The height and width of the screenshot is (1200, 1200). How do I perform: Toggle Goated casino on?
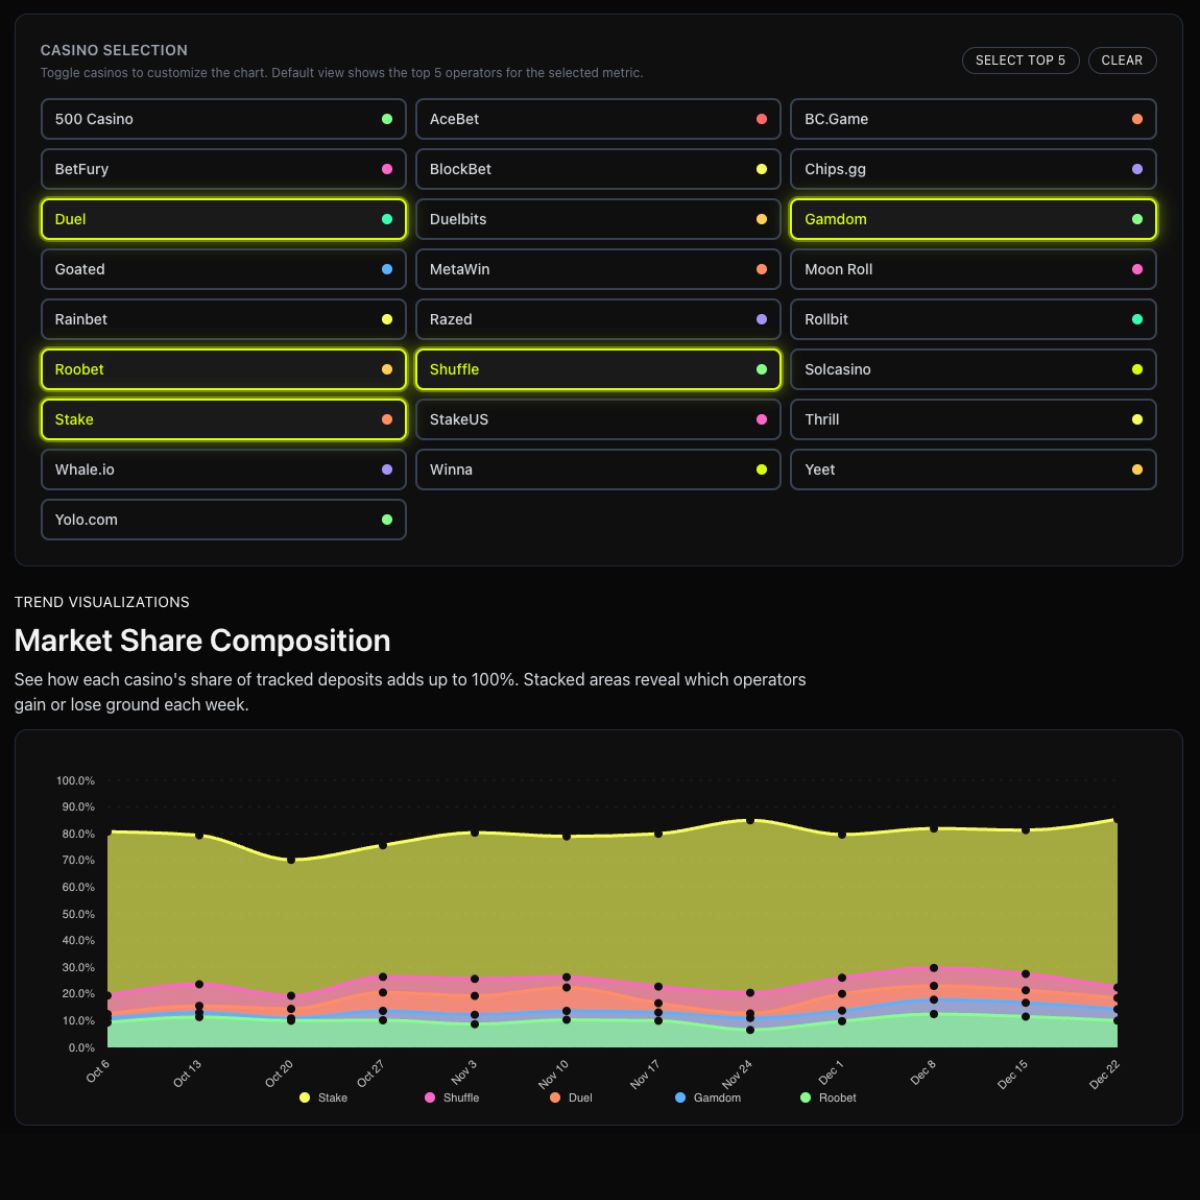coord(223,269)
